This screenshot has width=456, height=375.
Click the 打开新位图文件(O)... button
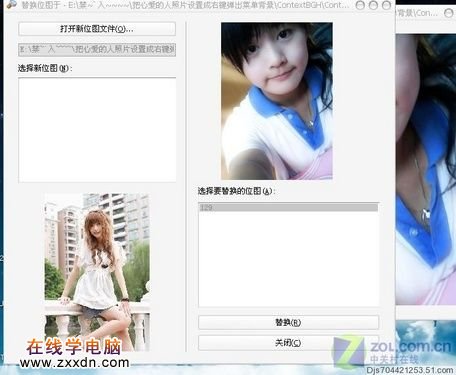pyautogui.click(x=97, y=29)
